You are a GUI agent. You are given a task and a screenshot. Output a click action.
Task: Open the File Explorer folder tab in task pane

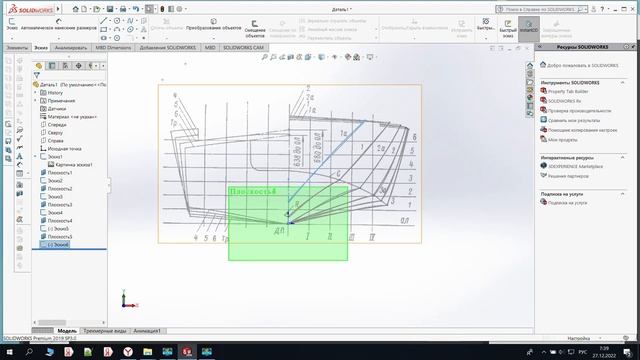530,82
